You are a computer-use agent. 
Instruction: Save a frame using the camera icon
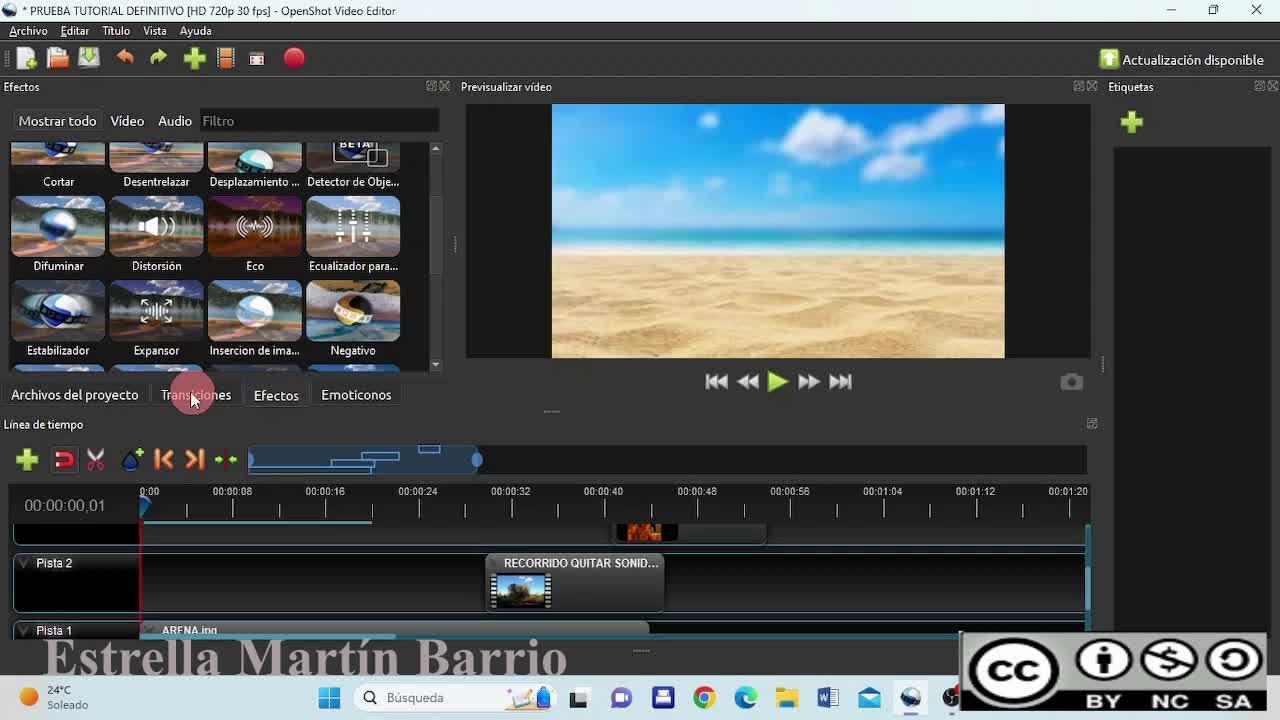pyautogui.click(x=1071, y=382)
